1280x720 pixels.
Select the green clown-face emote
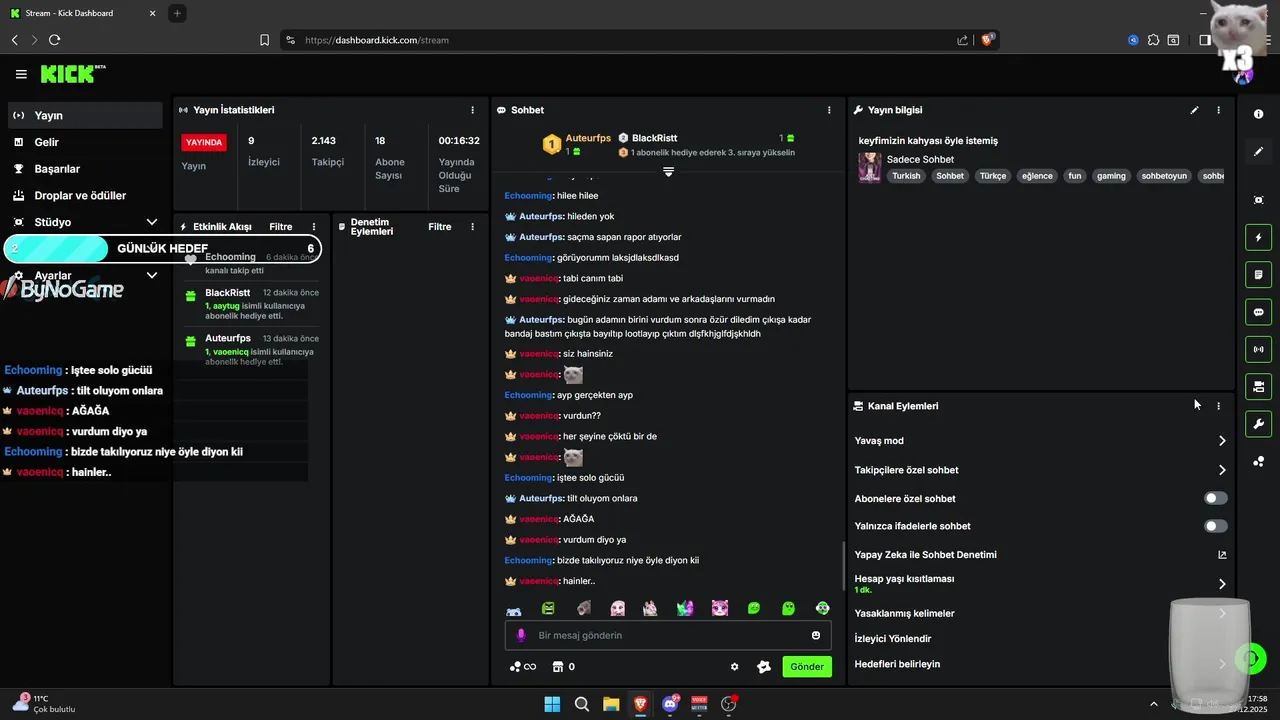(822, 608)
